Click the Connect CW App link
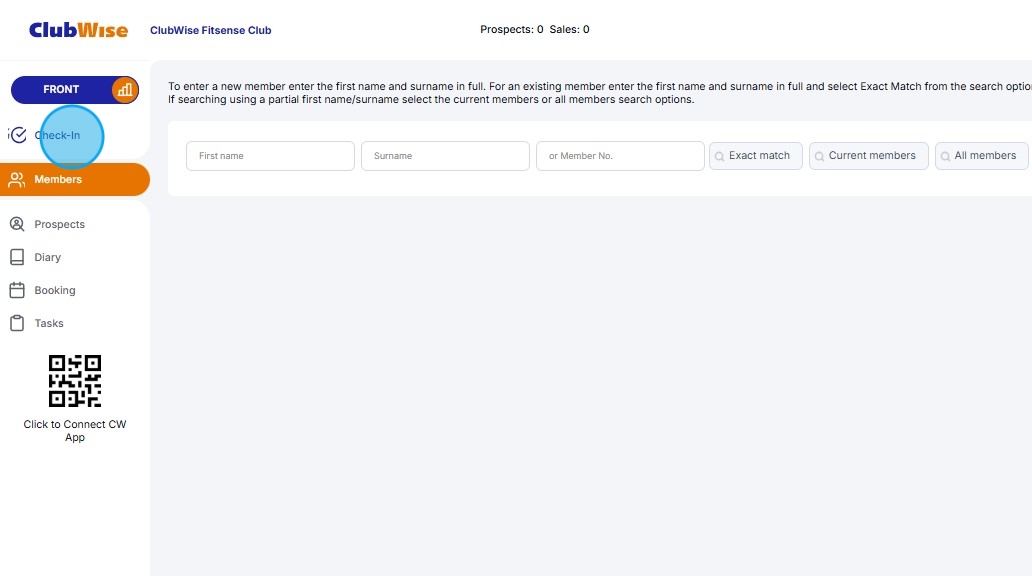1032x576 pixels. (x=75, y=431)
